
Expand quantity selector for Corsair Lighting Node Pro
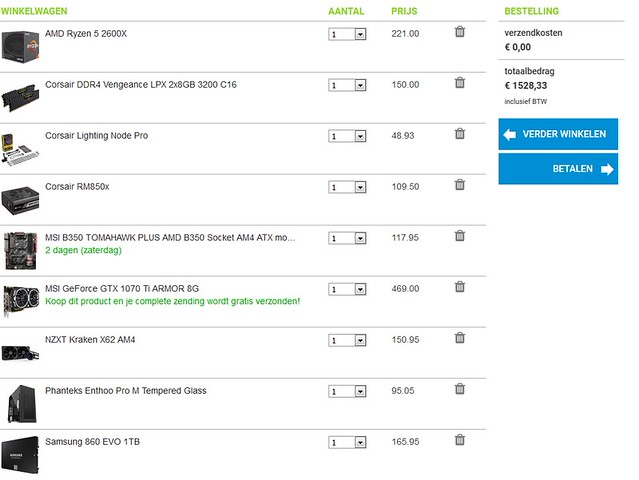click(347, 136)
